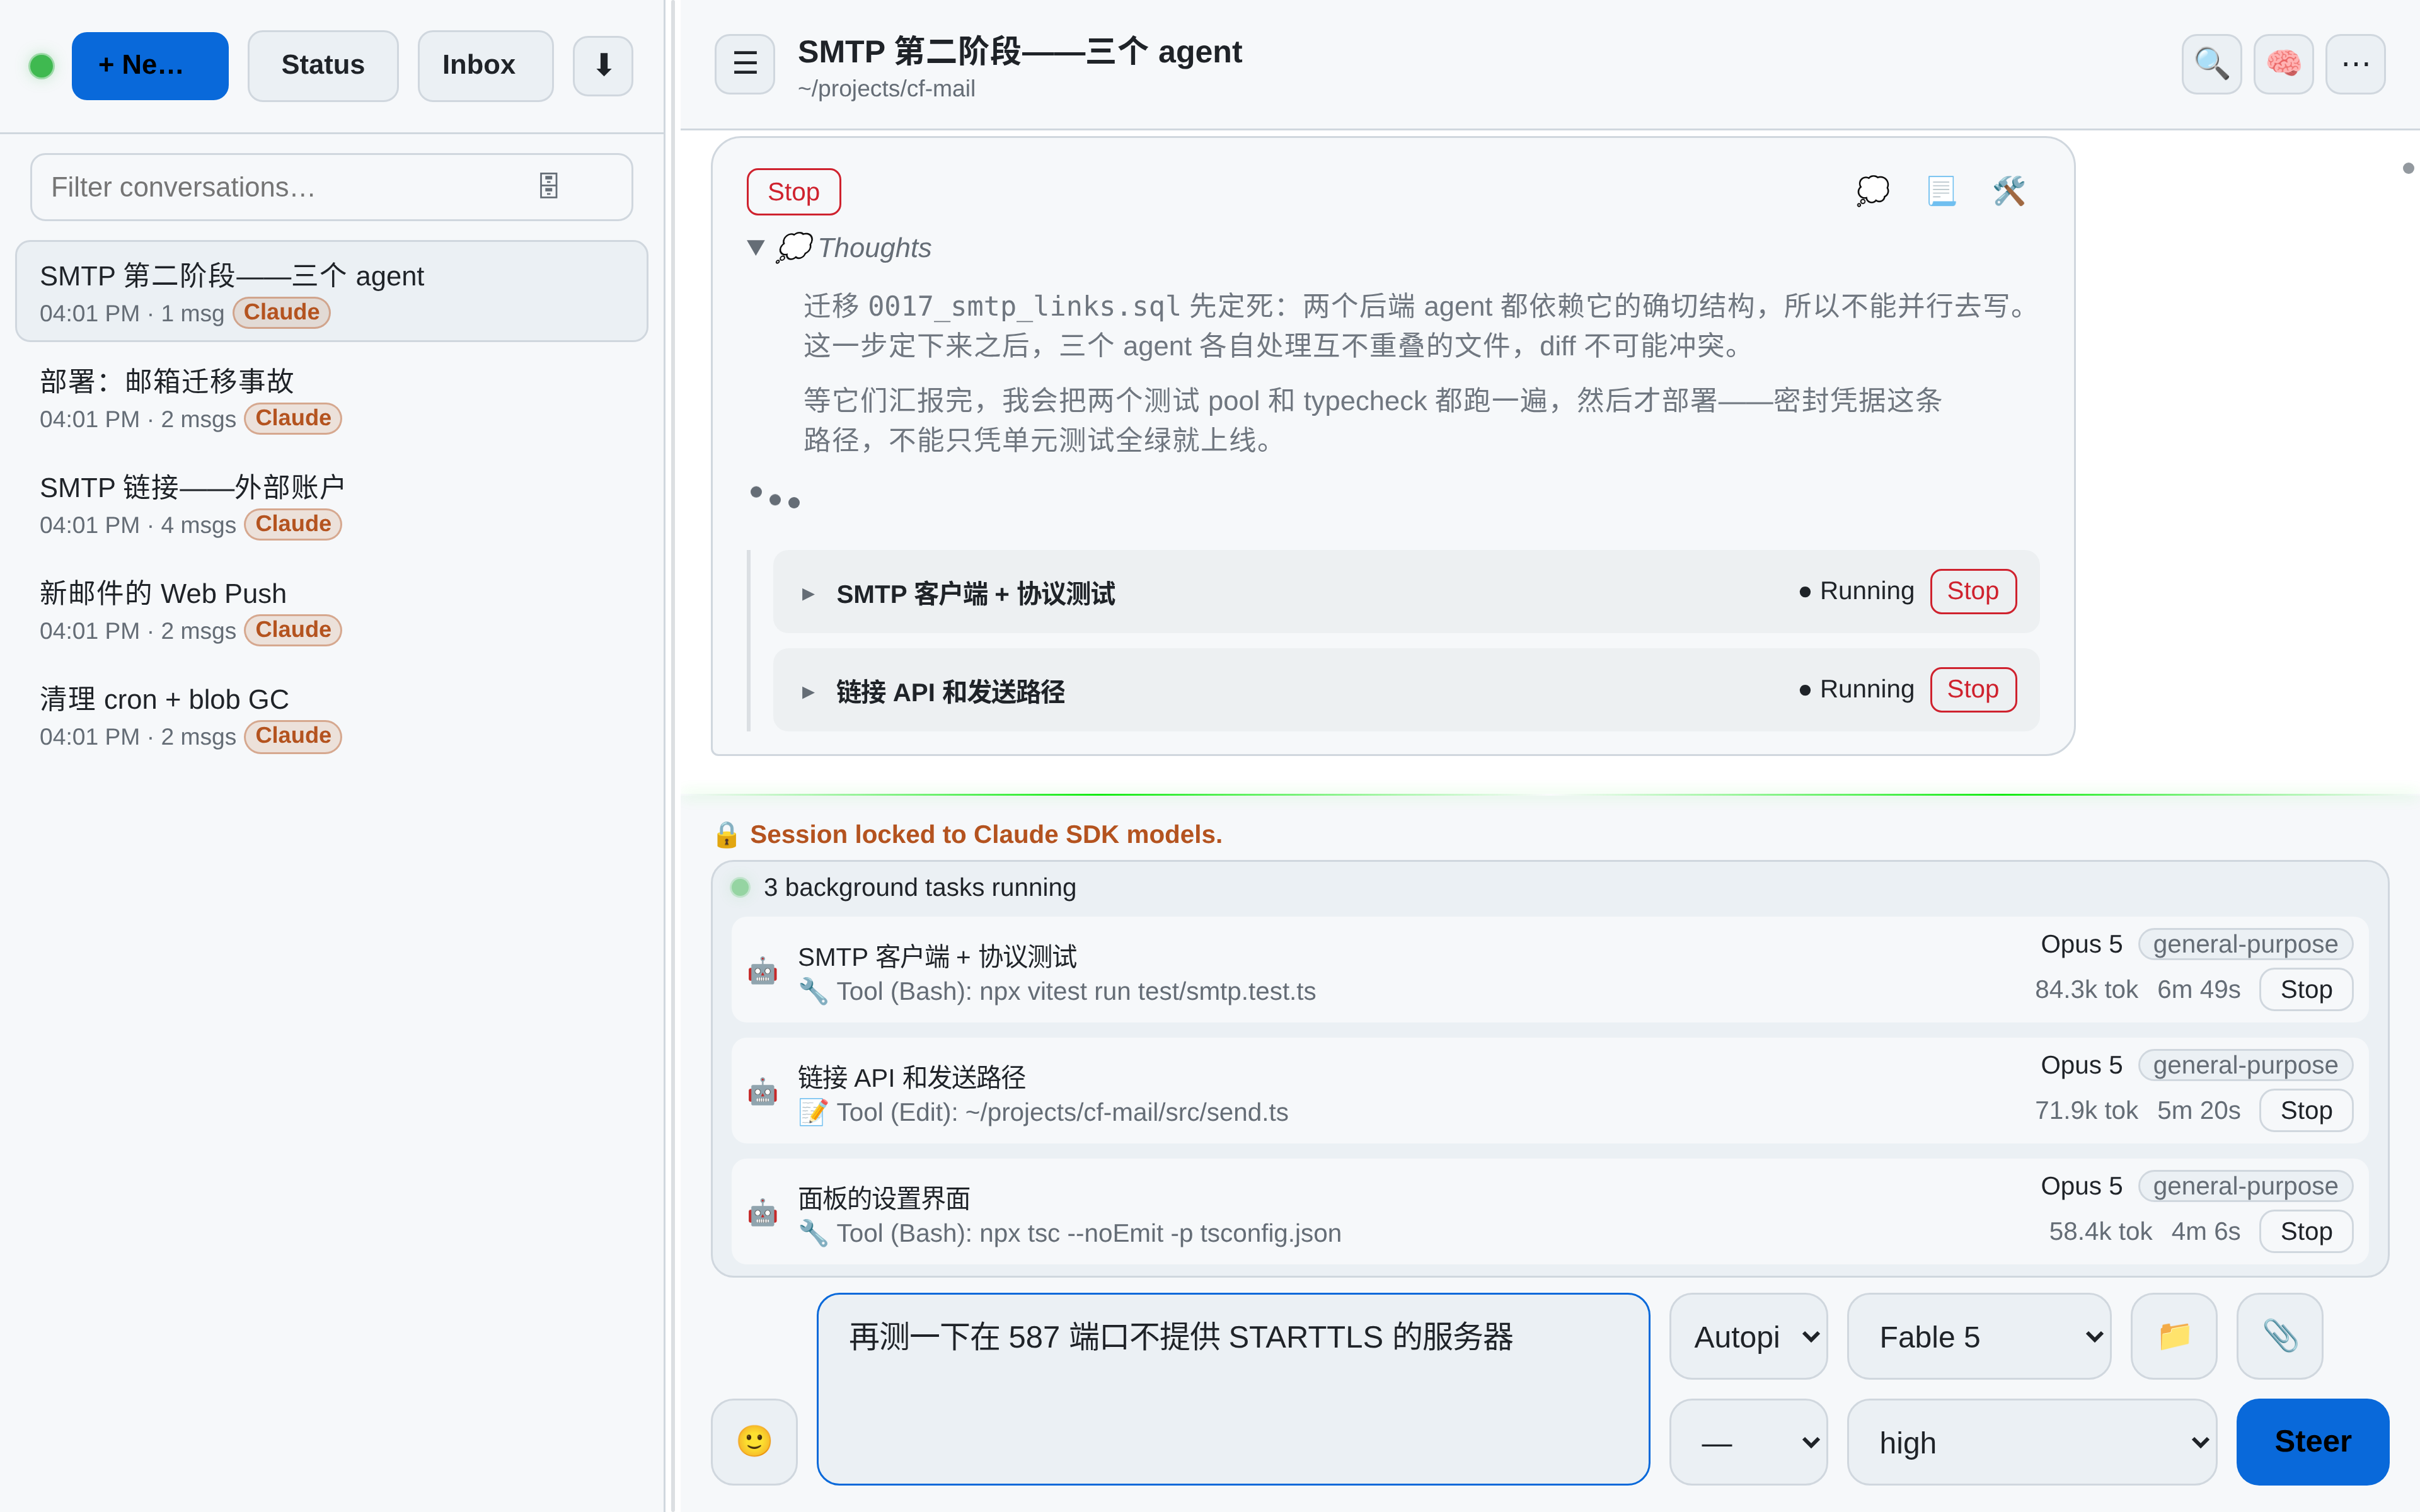Screen dimensions: 2420x1512
Task: Click the + New conversation button
Action: [150, 66]
